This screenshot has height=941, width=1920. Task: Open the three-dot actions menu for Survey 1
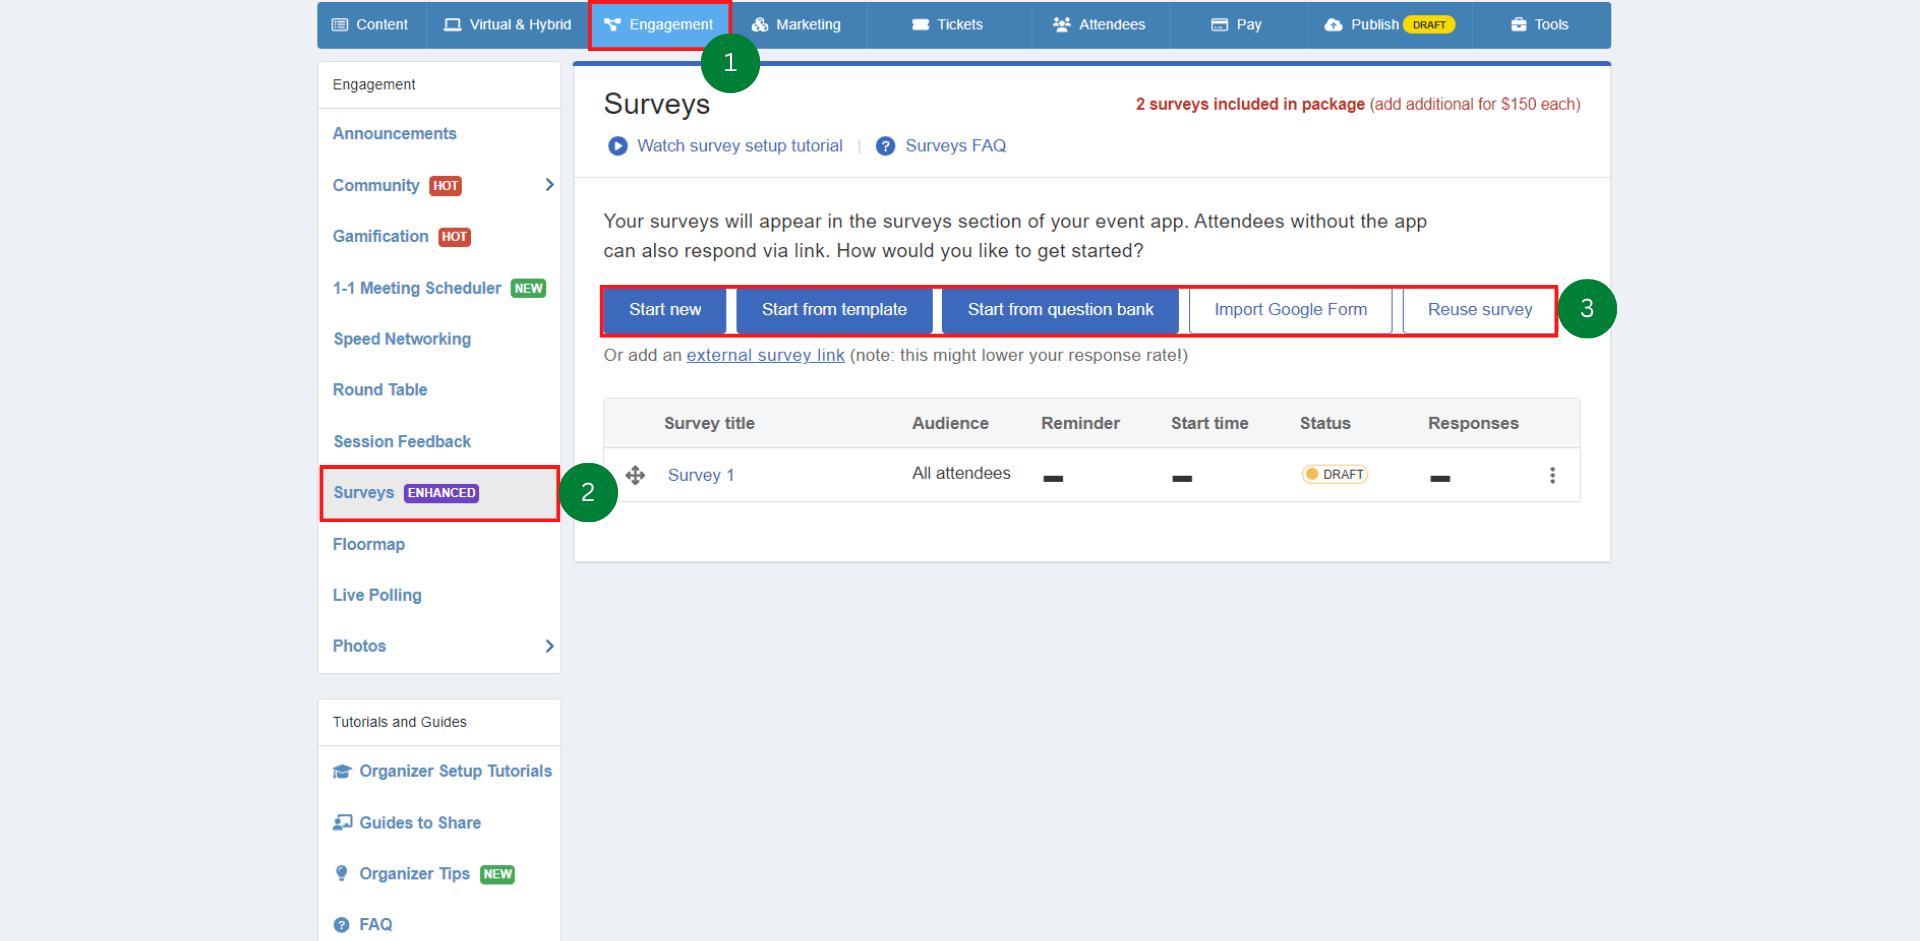1553,475
